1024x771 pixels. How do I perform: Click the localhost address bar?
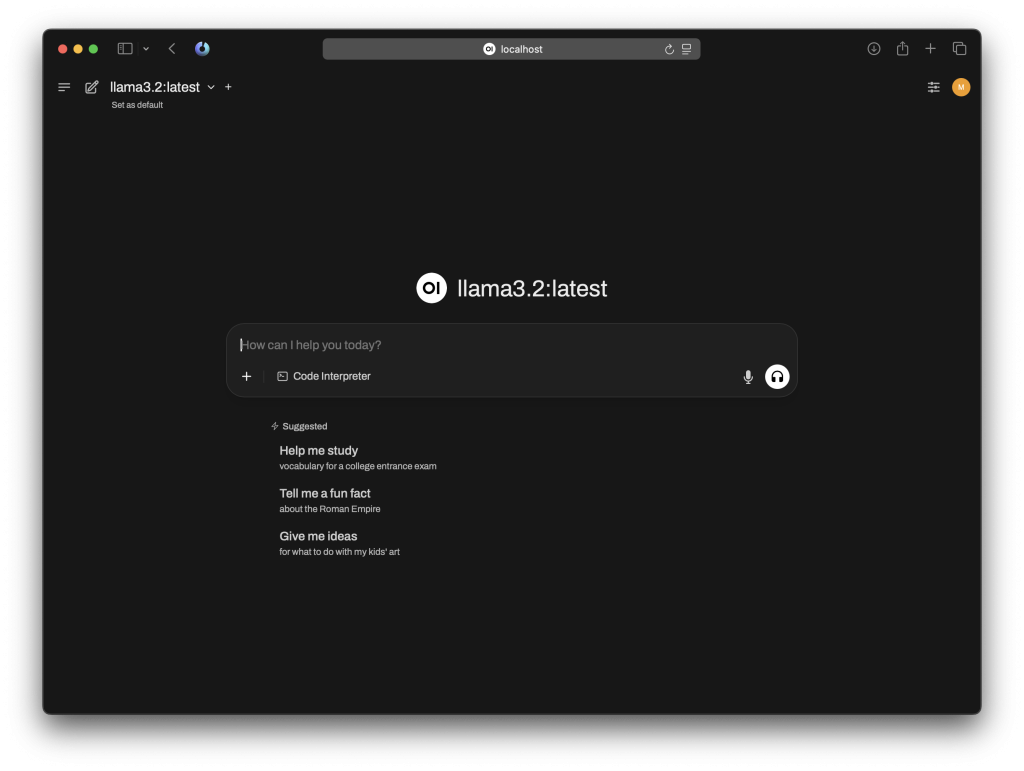(511, 49)
